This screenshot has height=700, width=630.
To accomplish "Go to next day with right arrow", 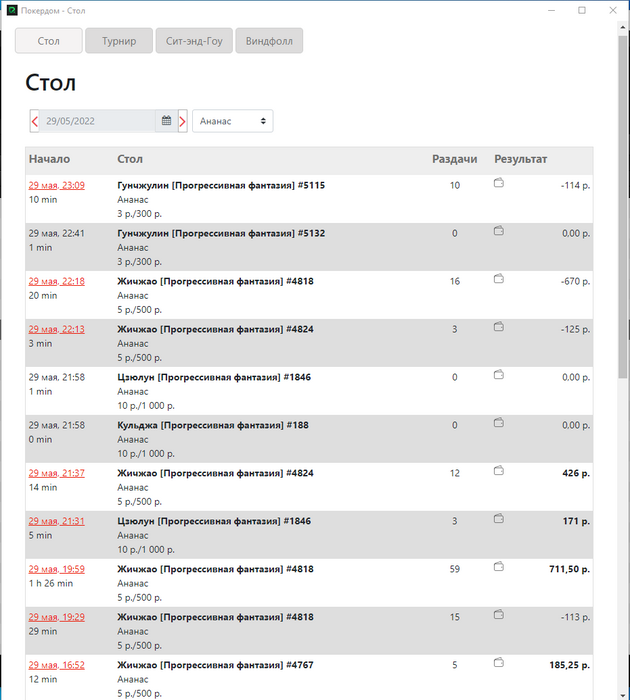I will pos(182,121).
